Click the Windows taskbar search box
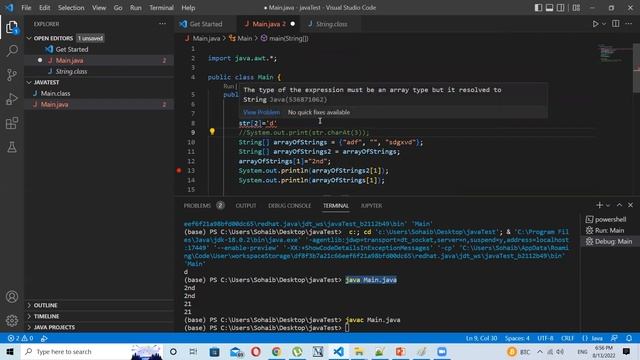This screenshot has height=360, width=640. pyautogui.click(x=91, y=351)
